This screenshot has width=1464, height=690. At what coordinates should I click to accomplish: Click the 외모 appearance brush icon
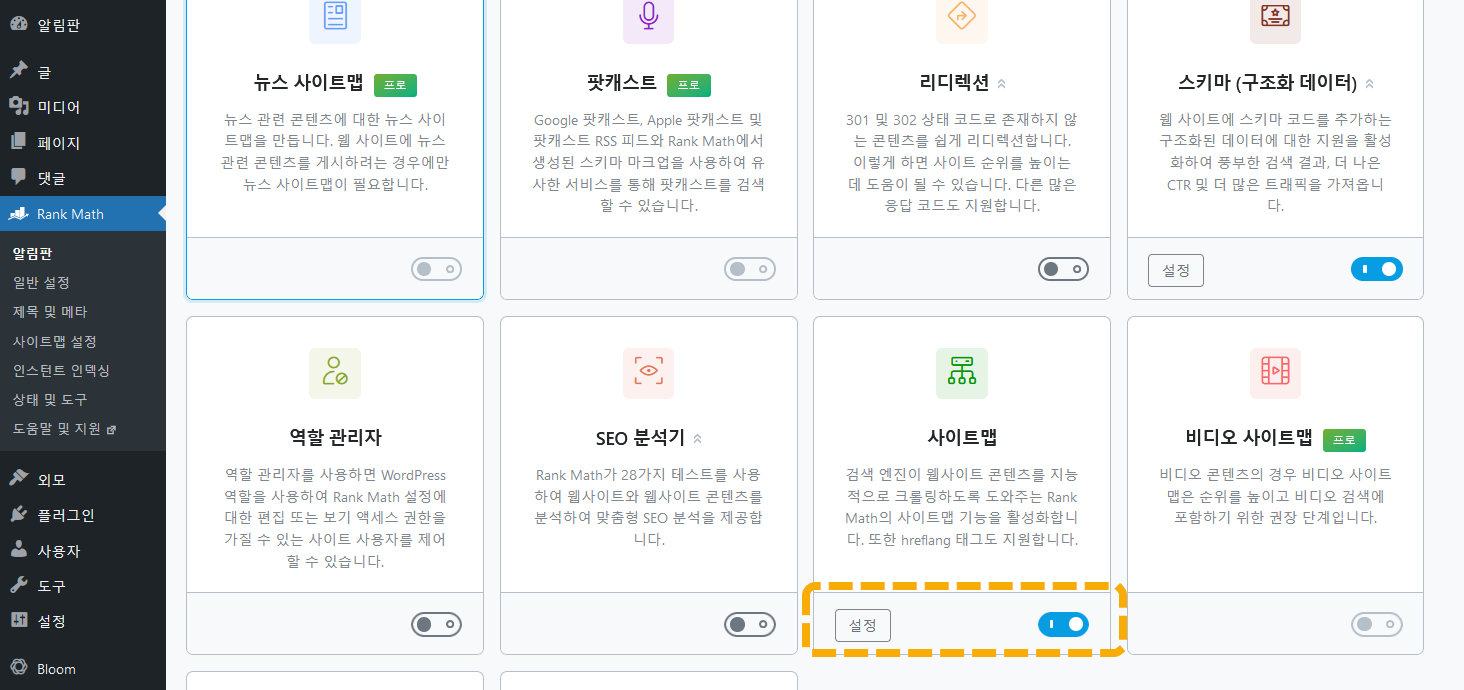(18, 479)
